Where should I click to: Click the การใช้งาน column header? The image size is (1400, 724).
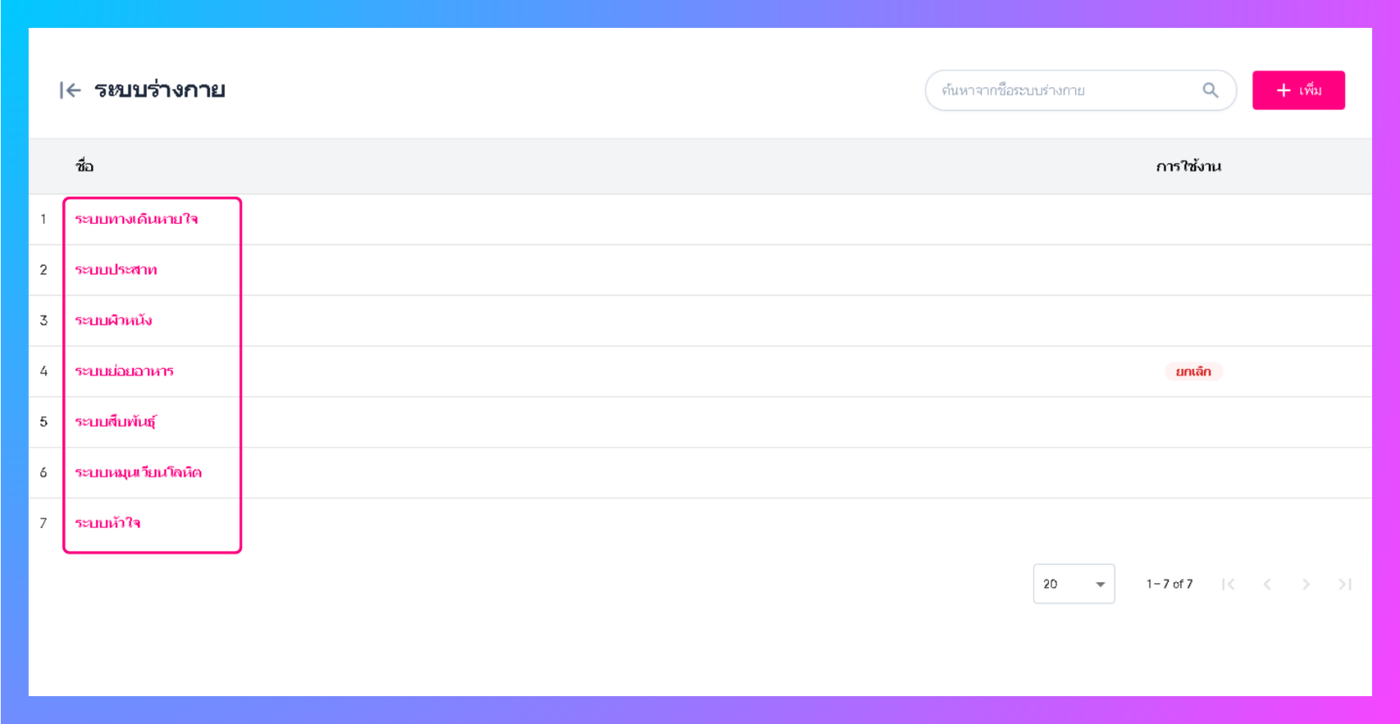[1188, 167]
